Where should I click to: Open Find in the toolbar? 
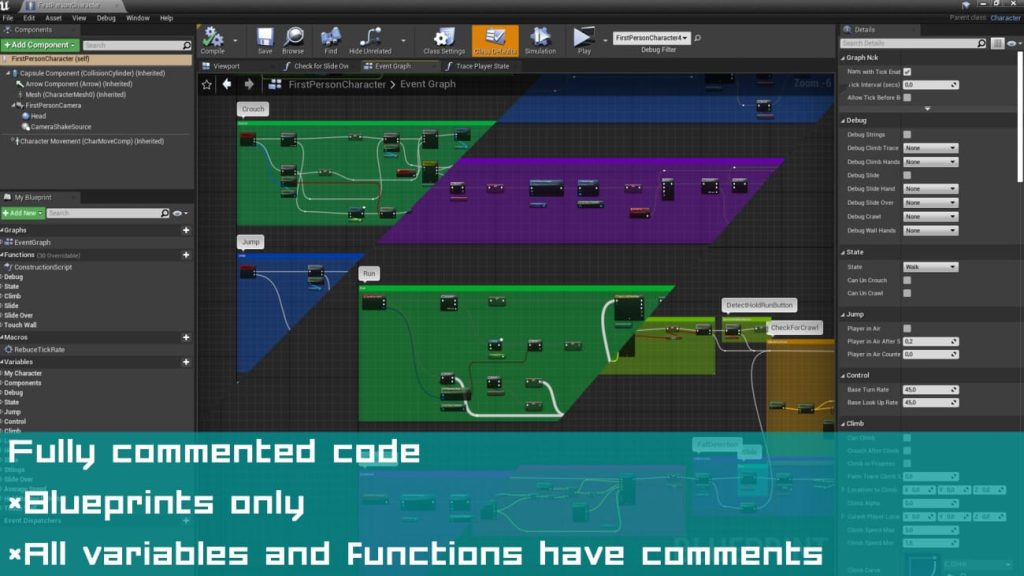[331, 39]
